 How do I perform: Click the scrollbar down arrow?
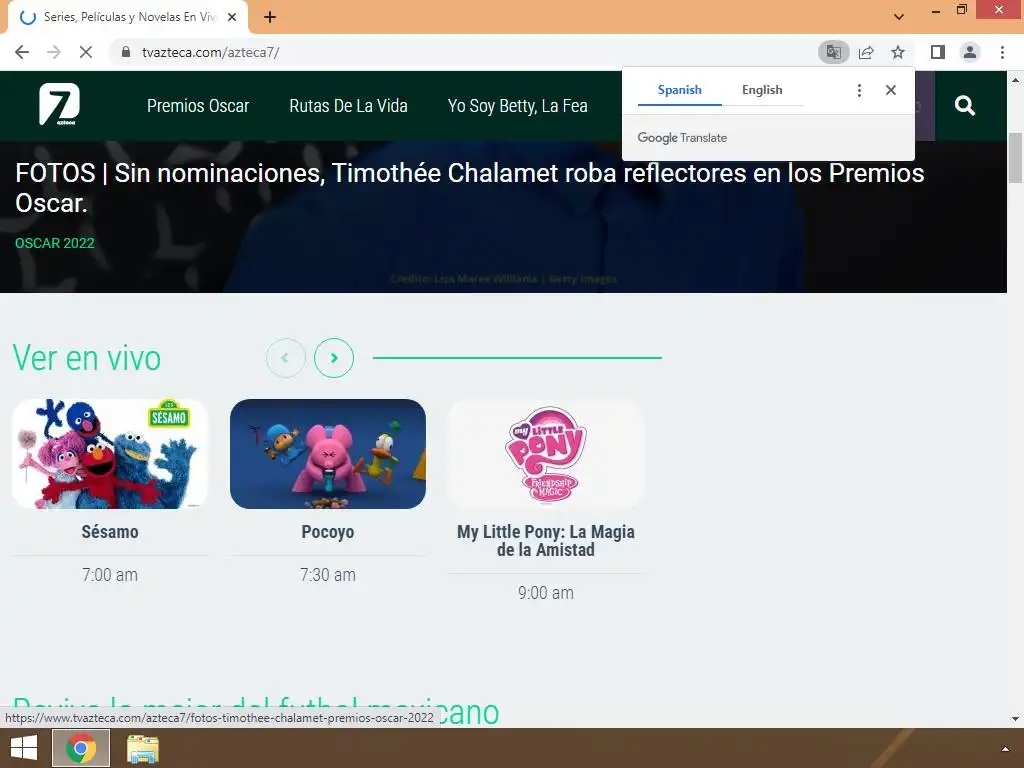(1016, 719)
